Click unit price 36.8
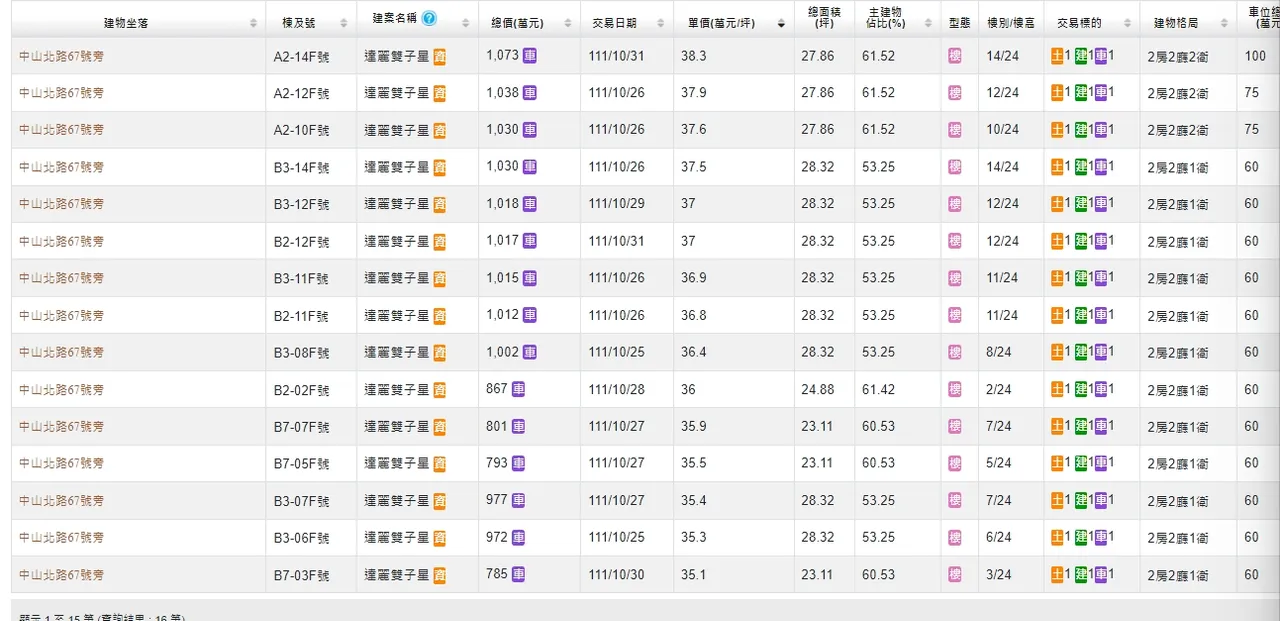Screen dimensions: 1280x621 pyautogui.click(x=694, y=315)
